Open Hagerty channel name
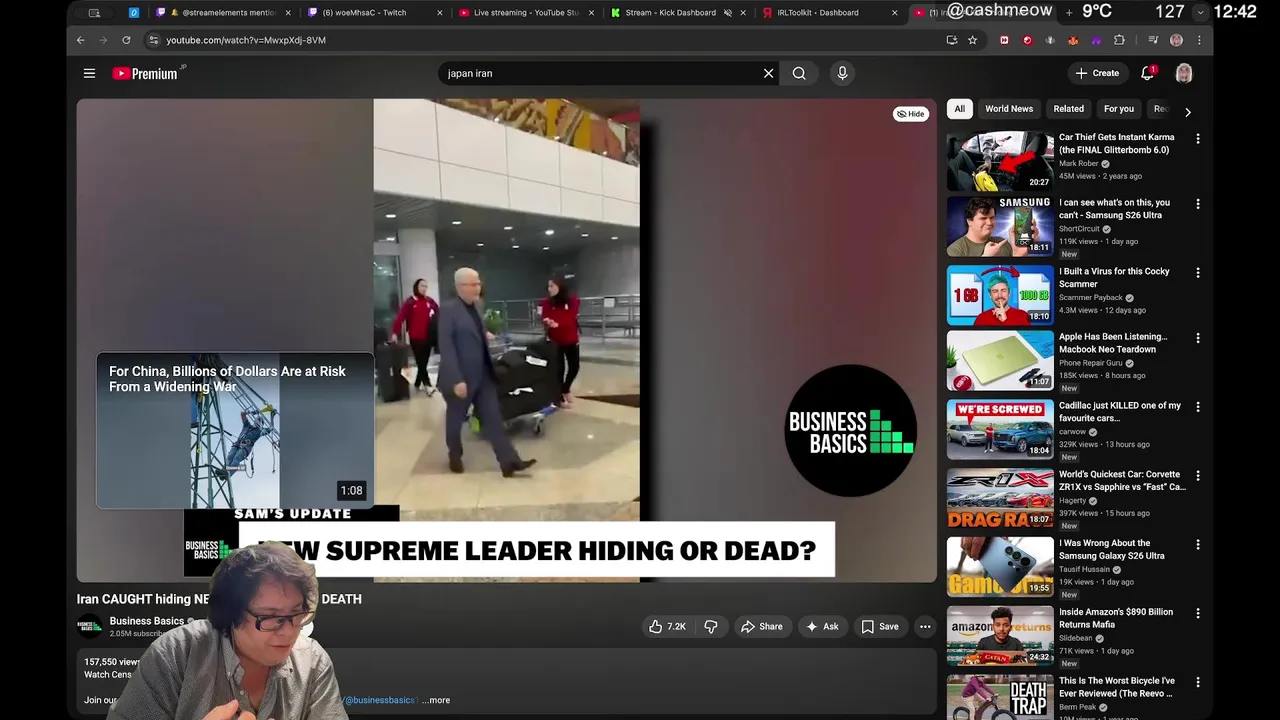Image resolution: width=1280 pixels, height=720 pixels. point(1073,501)
